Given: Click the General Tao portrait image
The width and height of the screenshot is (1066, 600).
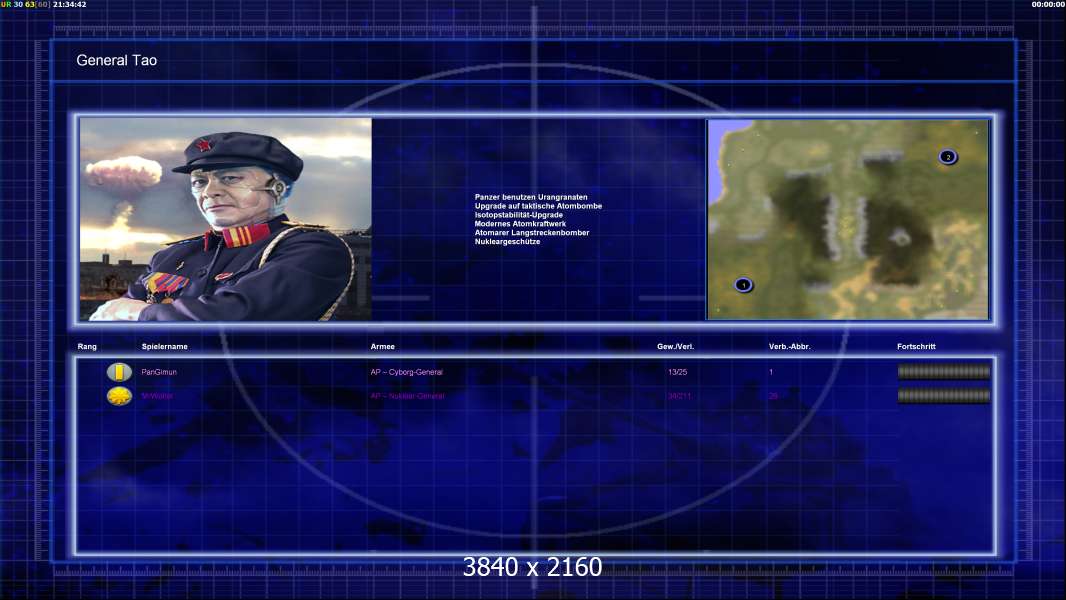Looking at the screenshot, I should click(226, 219).
